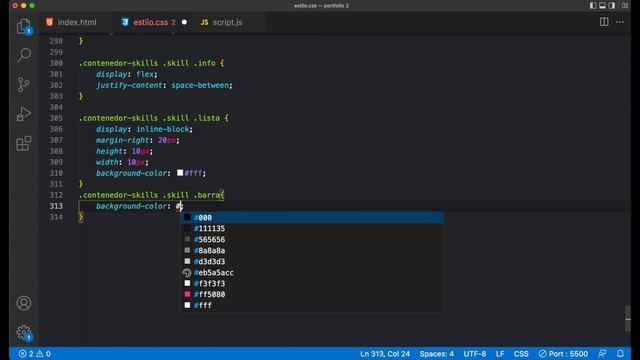
Task: Open the Accounts menu
Action: click(24, 303)
